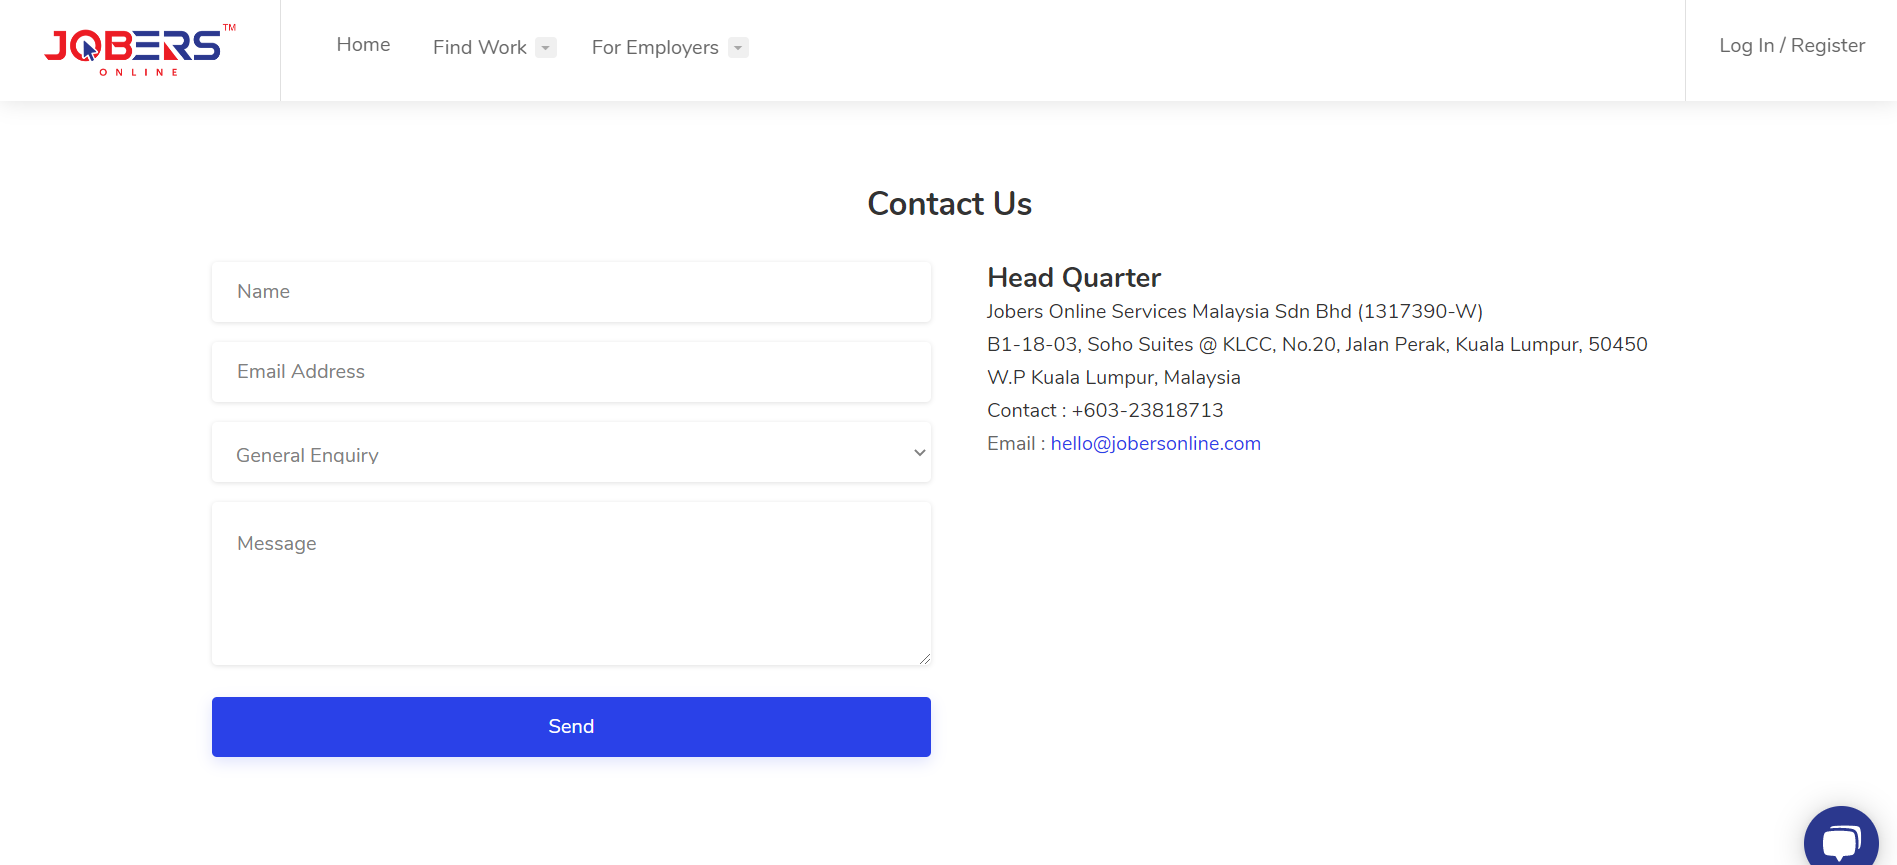Grab the Message box resize handle
Image resolution: width=1897 pixels, height=865 pixels.
point(925,659)
